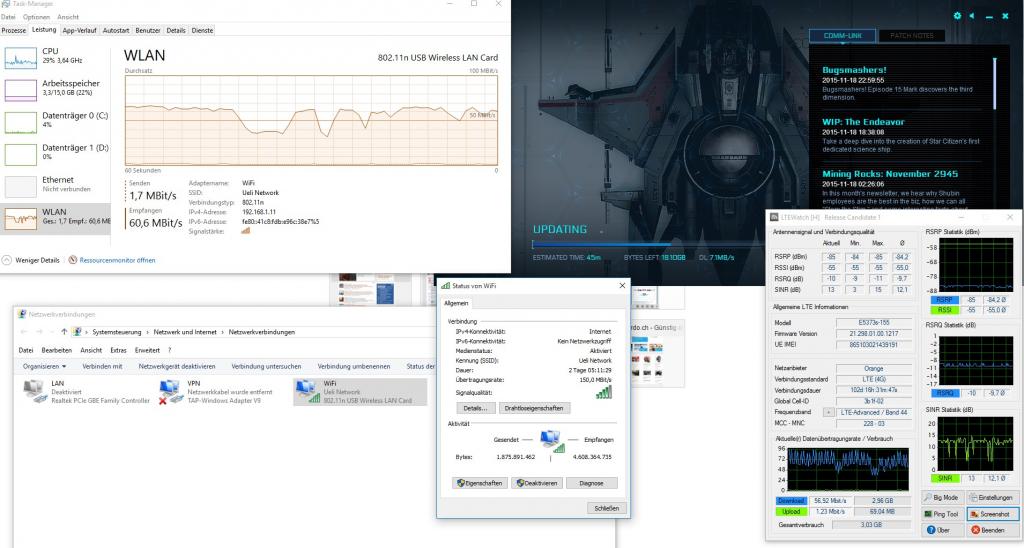Select Datenträger 0 (C:) performance entry
The width and height of the screenshot is (1024, 548).
pos(56,121)
